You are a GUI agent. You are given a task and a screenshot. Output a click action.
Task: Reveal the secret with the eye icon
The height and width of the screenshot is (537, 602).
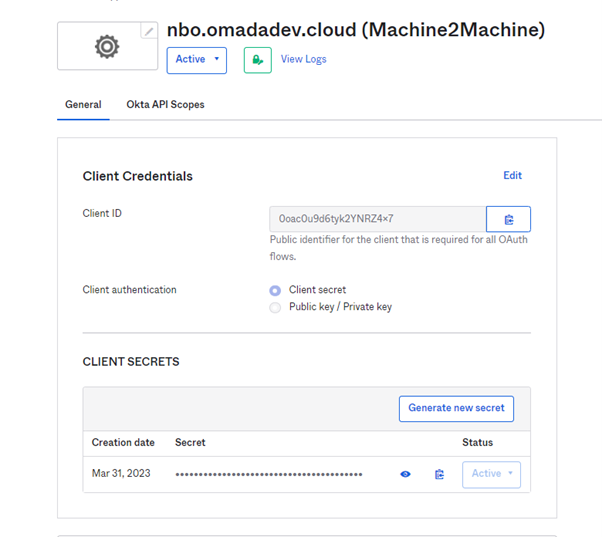coord(405,474)
